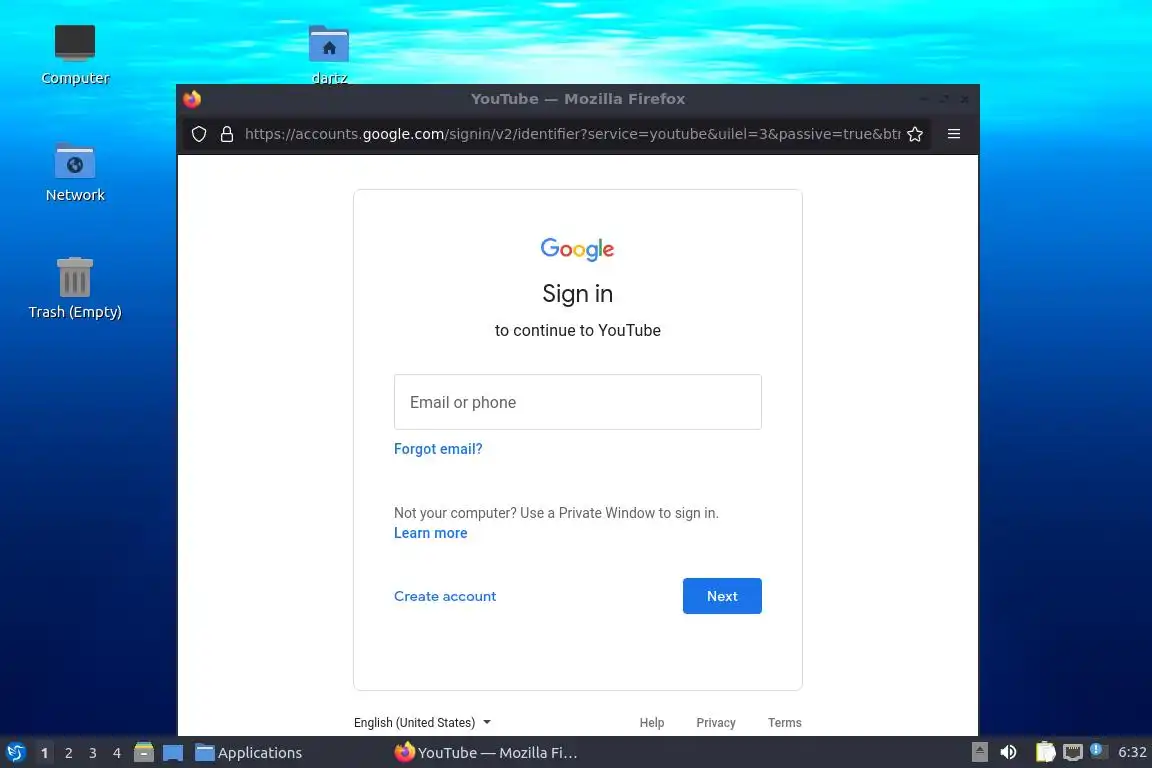Screen dimensions: 1152x768
Task: Open the Privacy footer link
Action: (x=716, y=722)
